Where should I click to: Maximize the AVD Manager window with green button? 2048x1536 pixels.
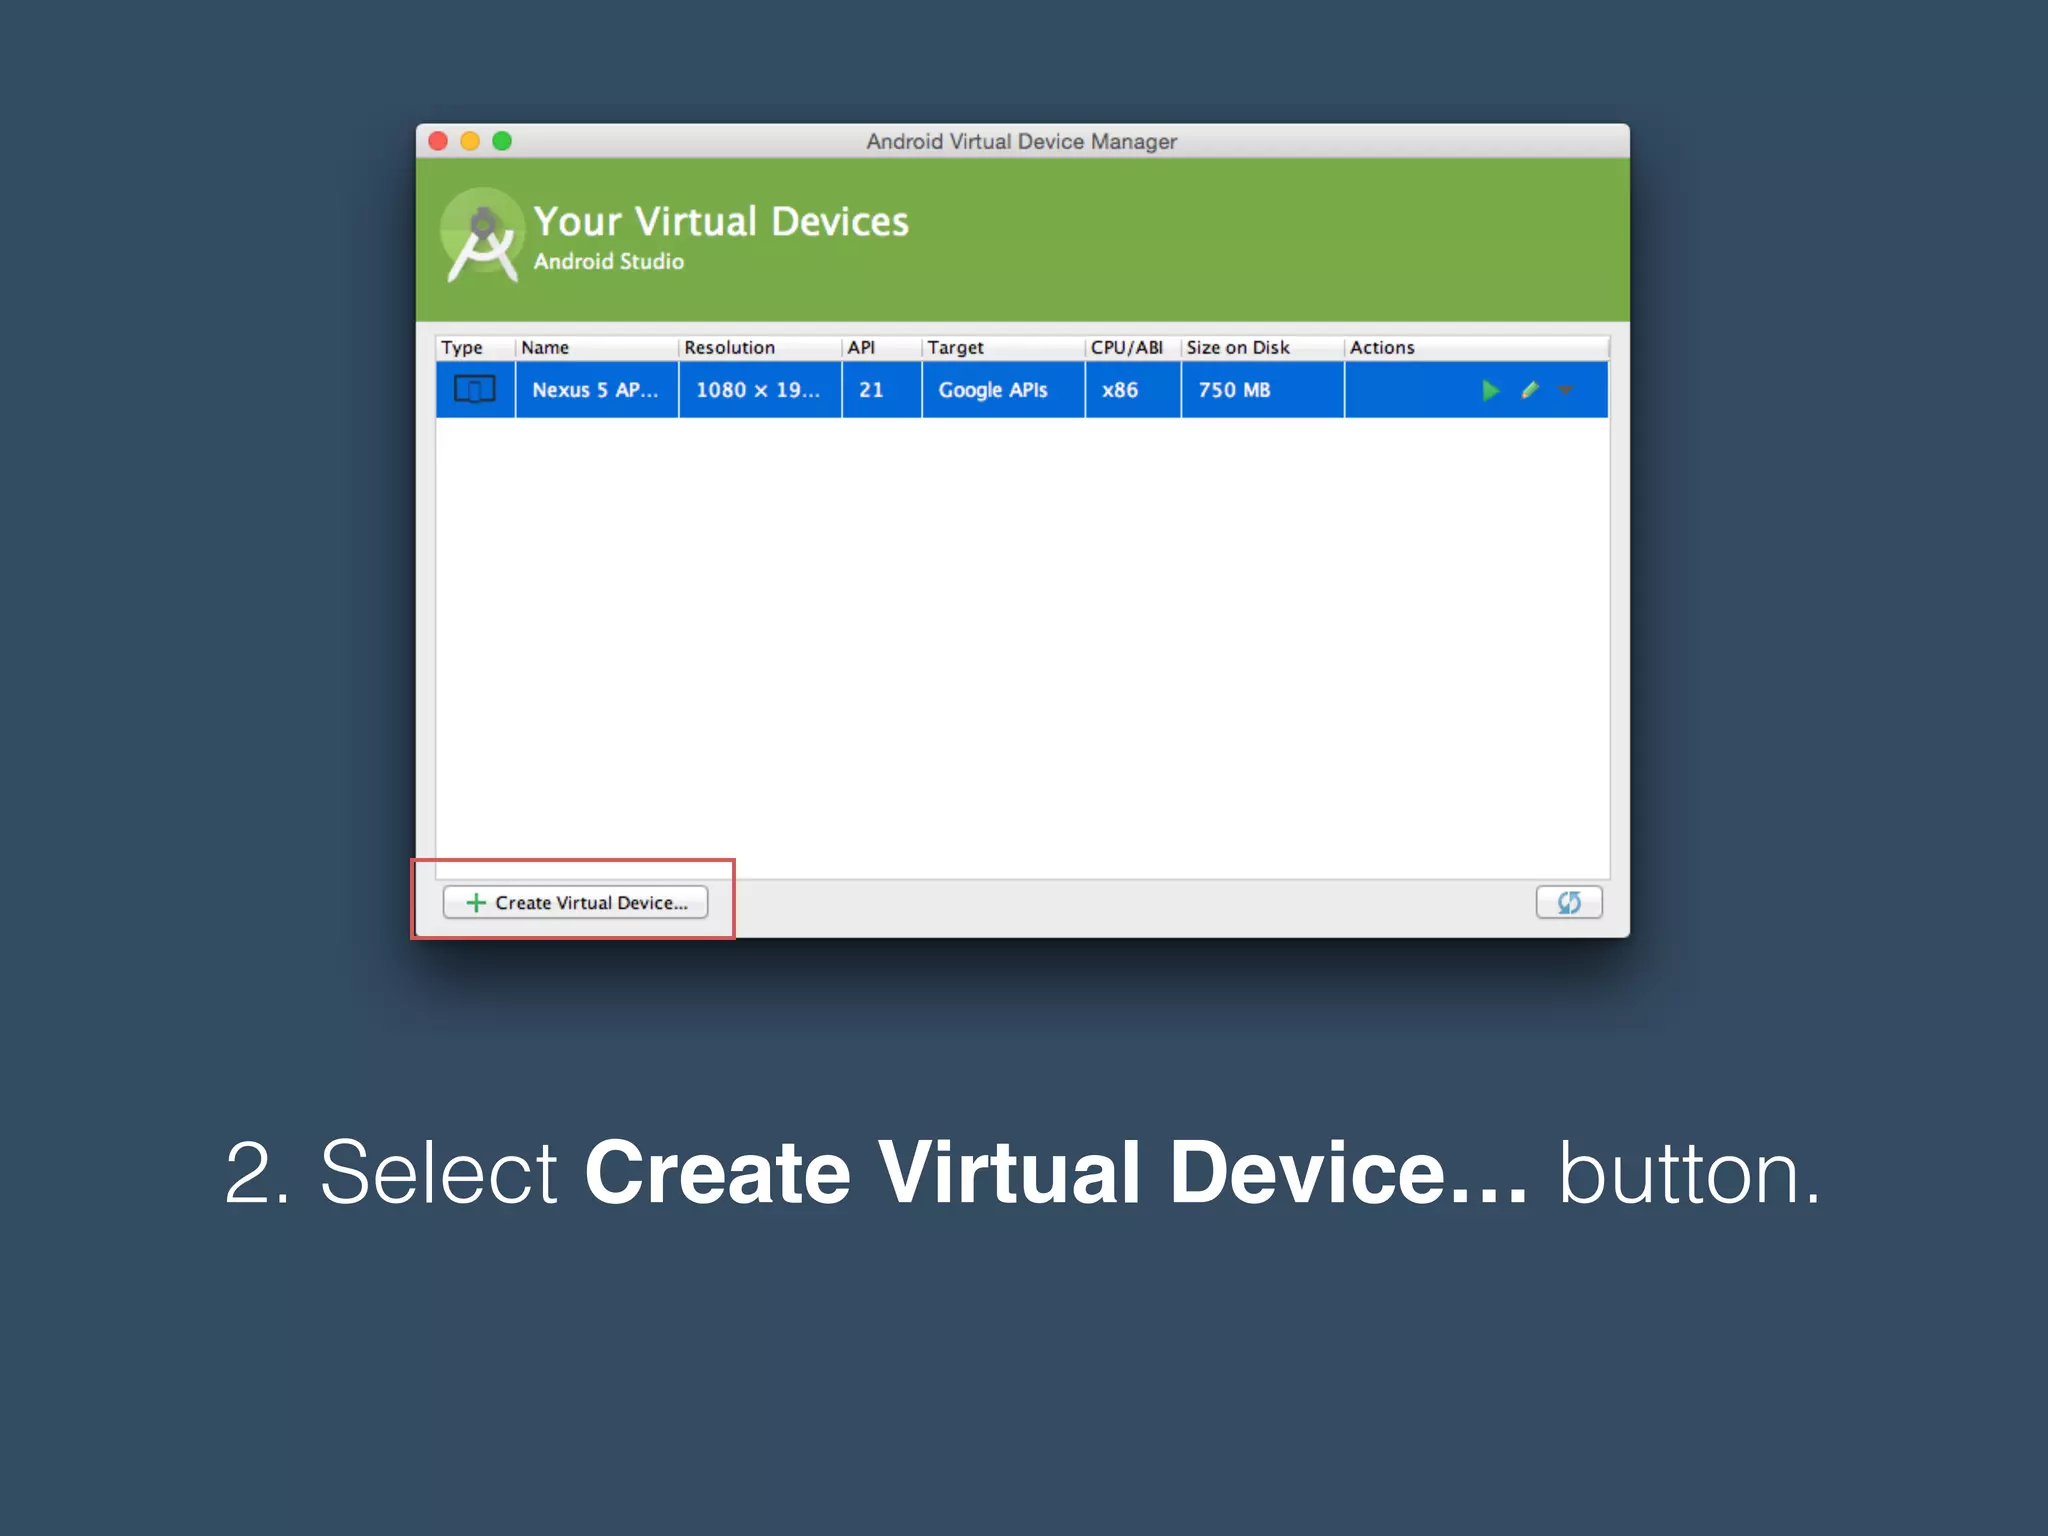[502, 141]
